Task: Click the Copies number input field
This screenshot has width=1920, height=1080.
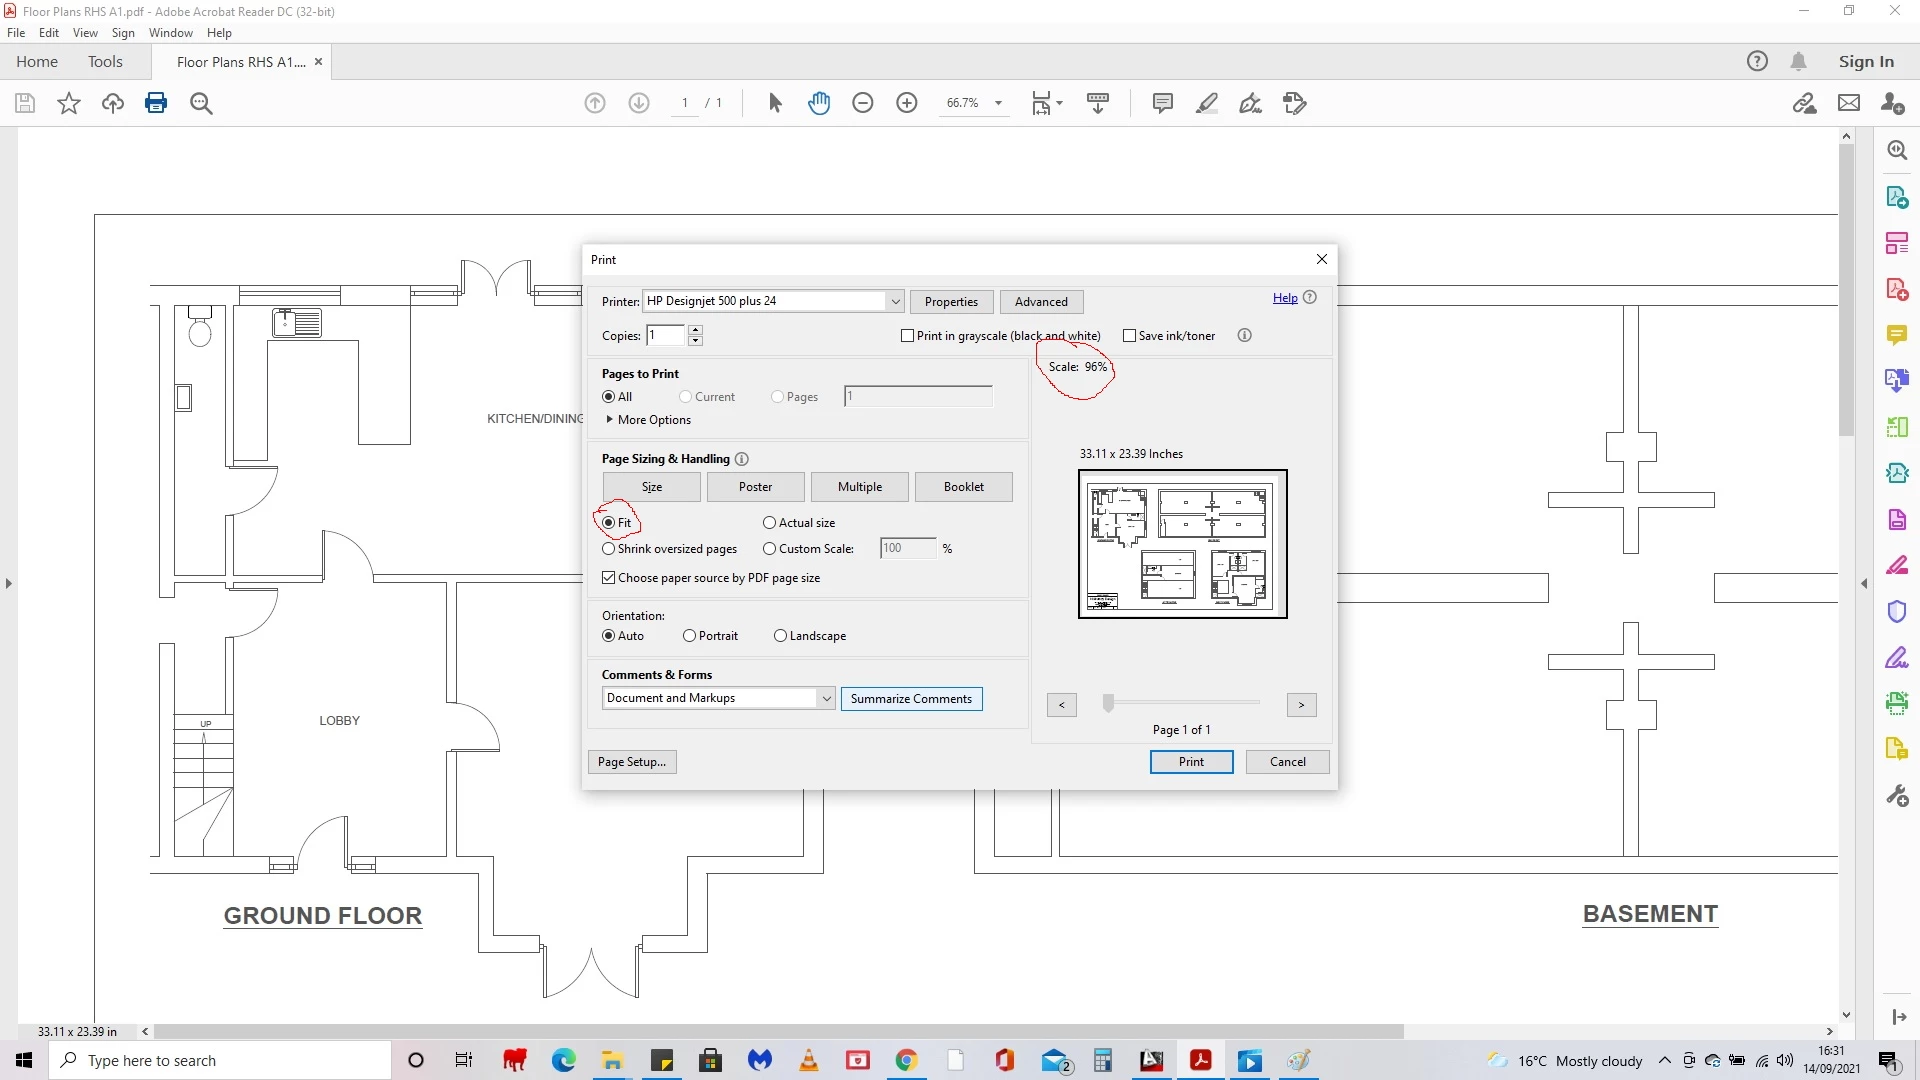Action: [x=665, y=336]
